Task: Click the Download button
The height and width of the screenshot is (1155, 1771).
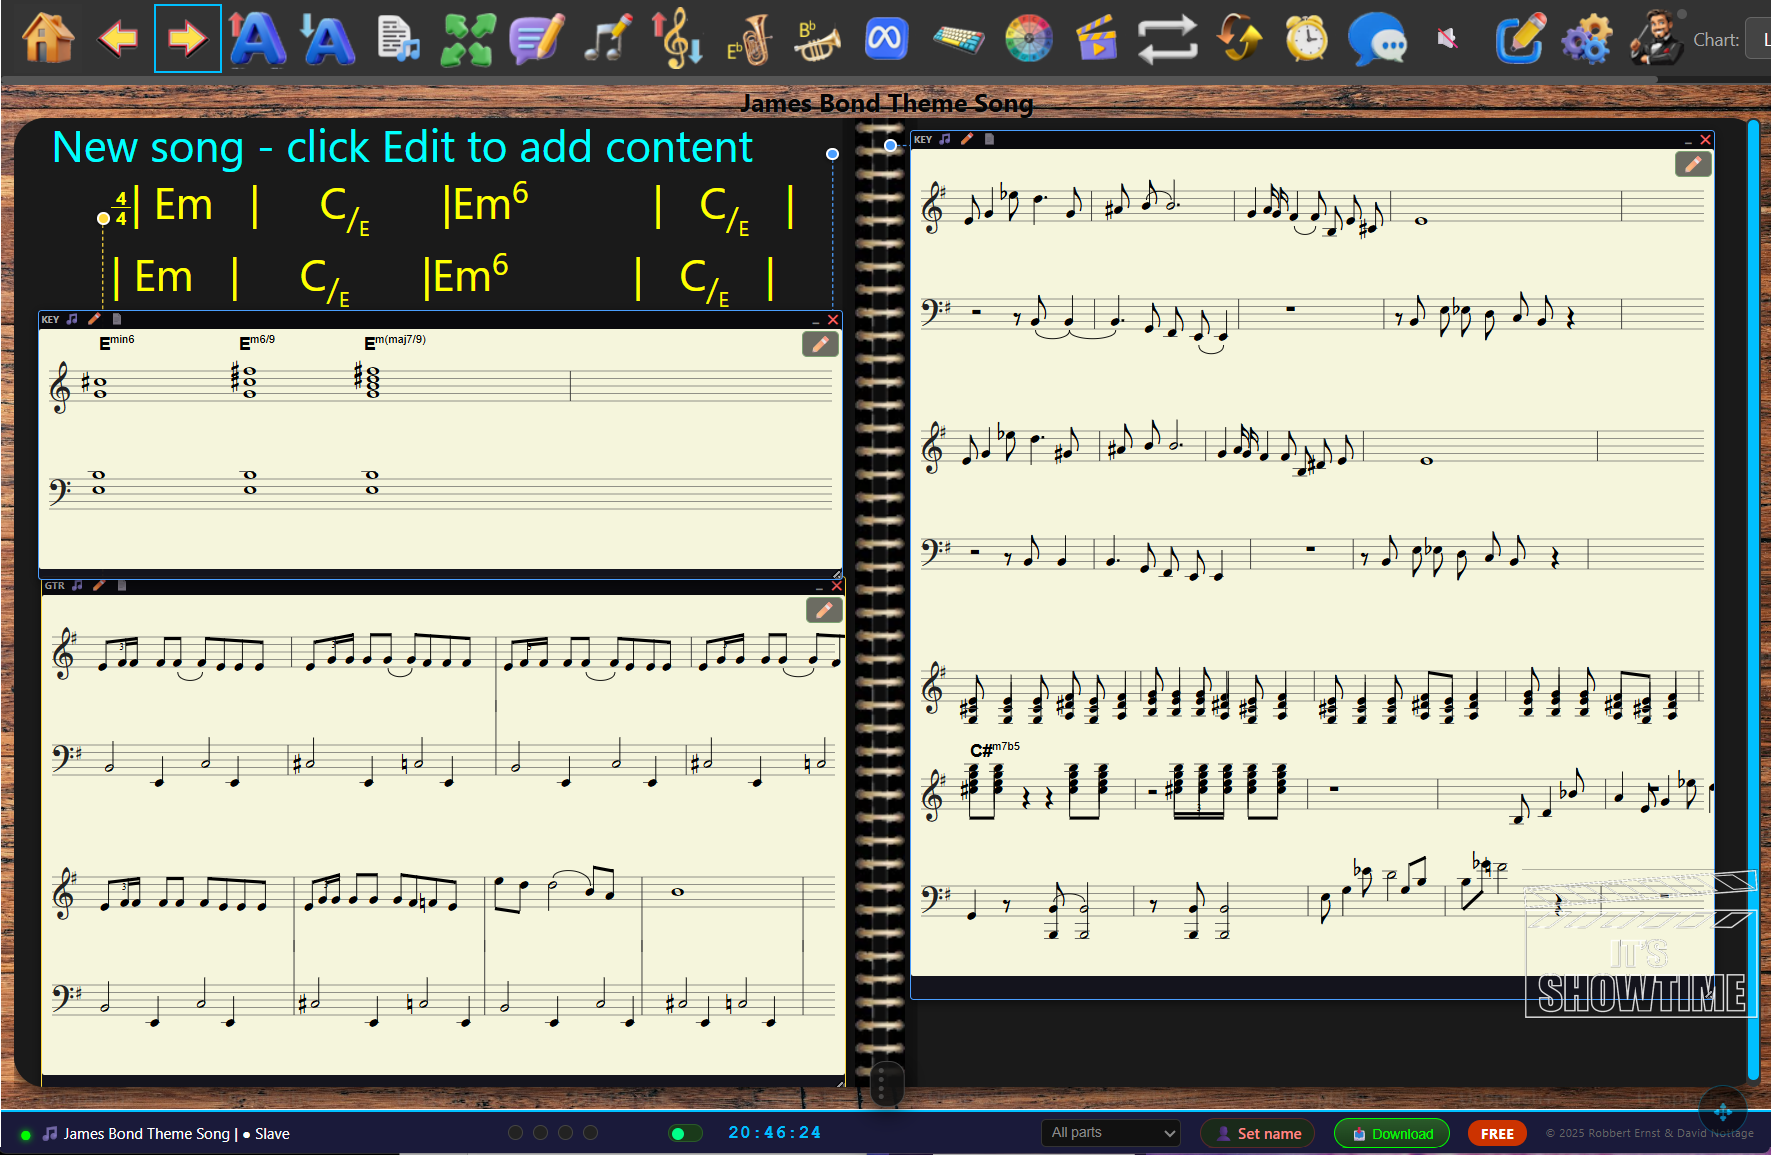Action: click(1392, 1133)
